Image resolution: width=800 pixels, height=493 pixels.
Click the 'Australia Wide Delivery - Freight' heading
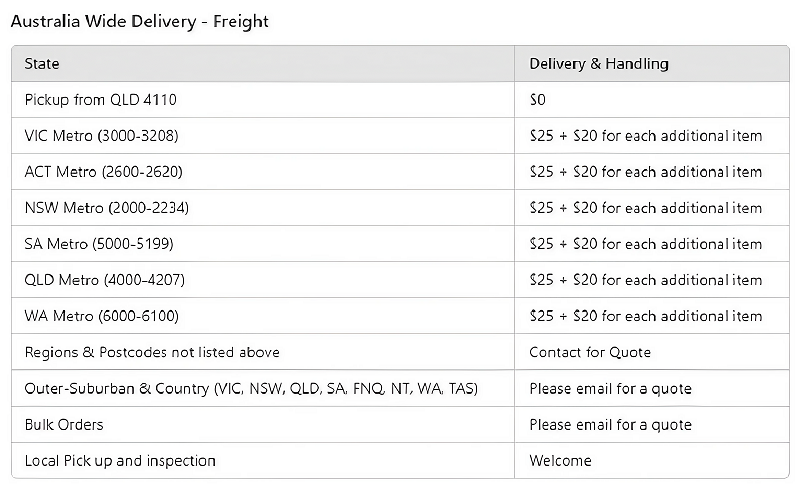point(139,21)
